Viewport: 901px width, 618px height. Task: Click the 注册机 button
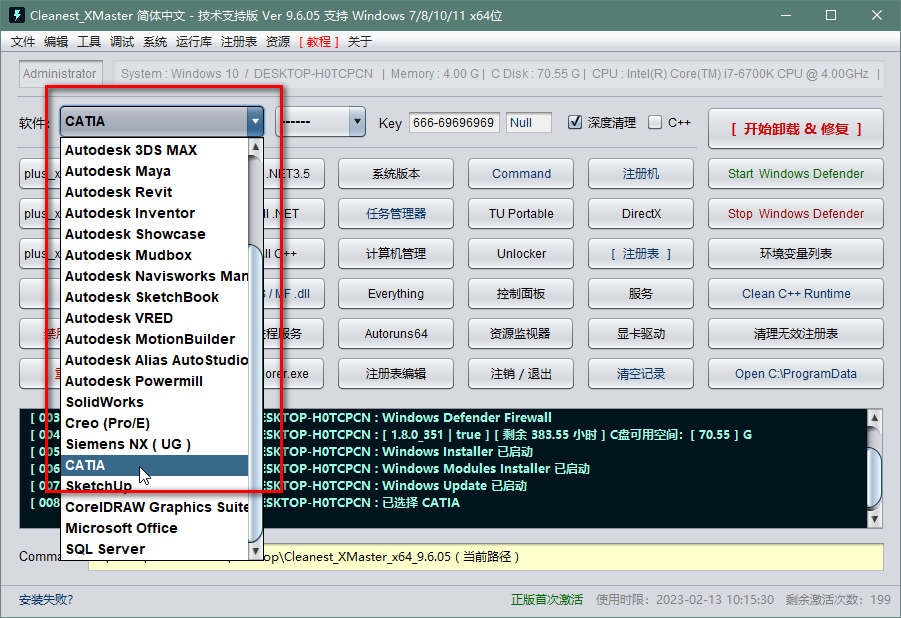(x=641, y=174)
